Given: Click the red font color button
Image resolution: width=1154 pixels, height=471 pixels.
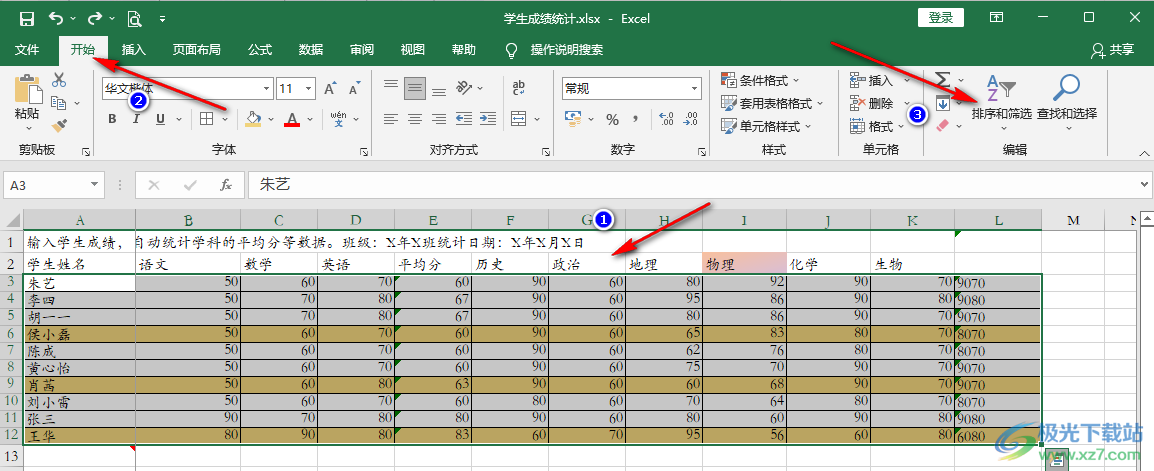Looking at the screenshot, I should click(291, 120).
